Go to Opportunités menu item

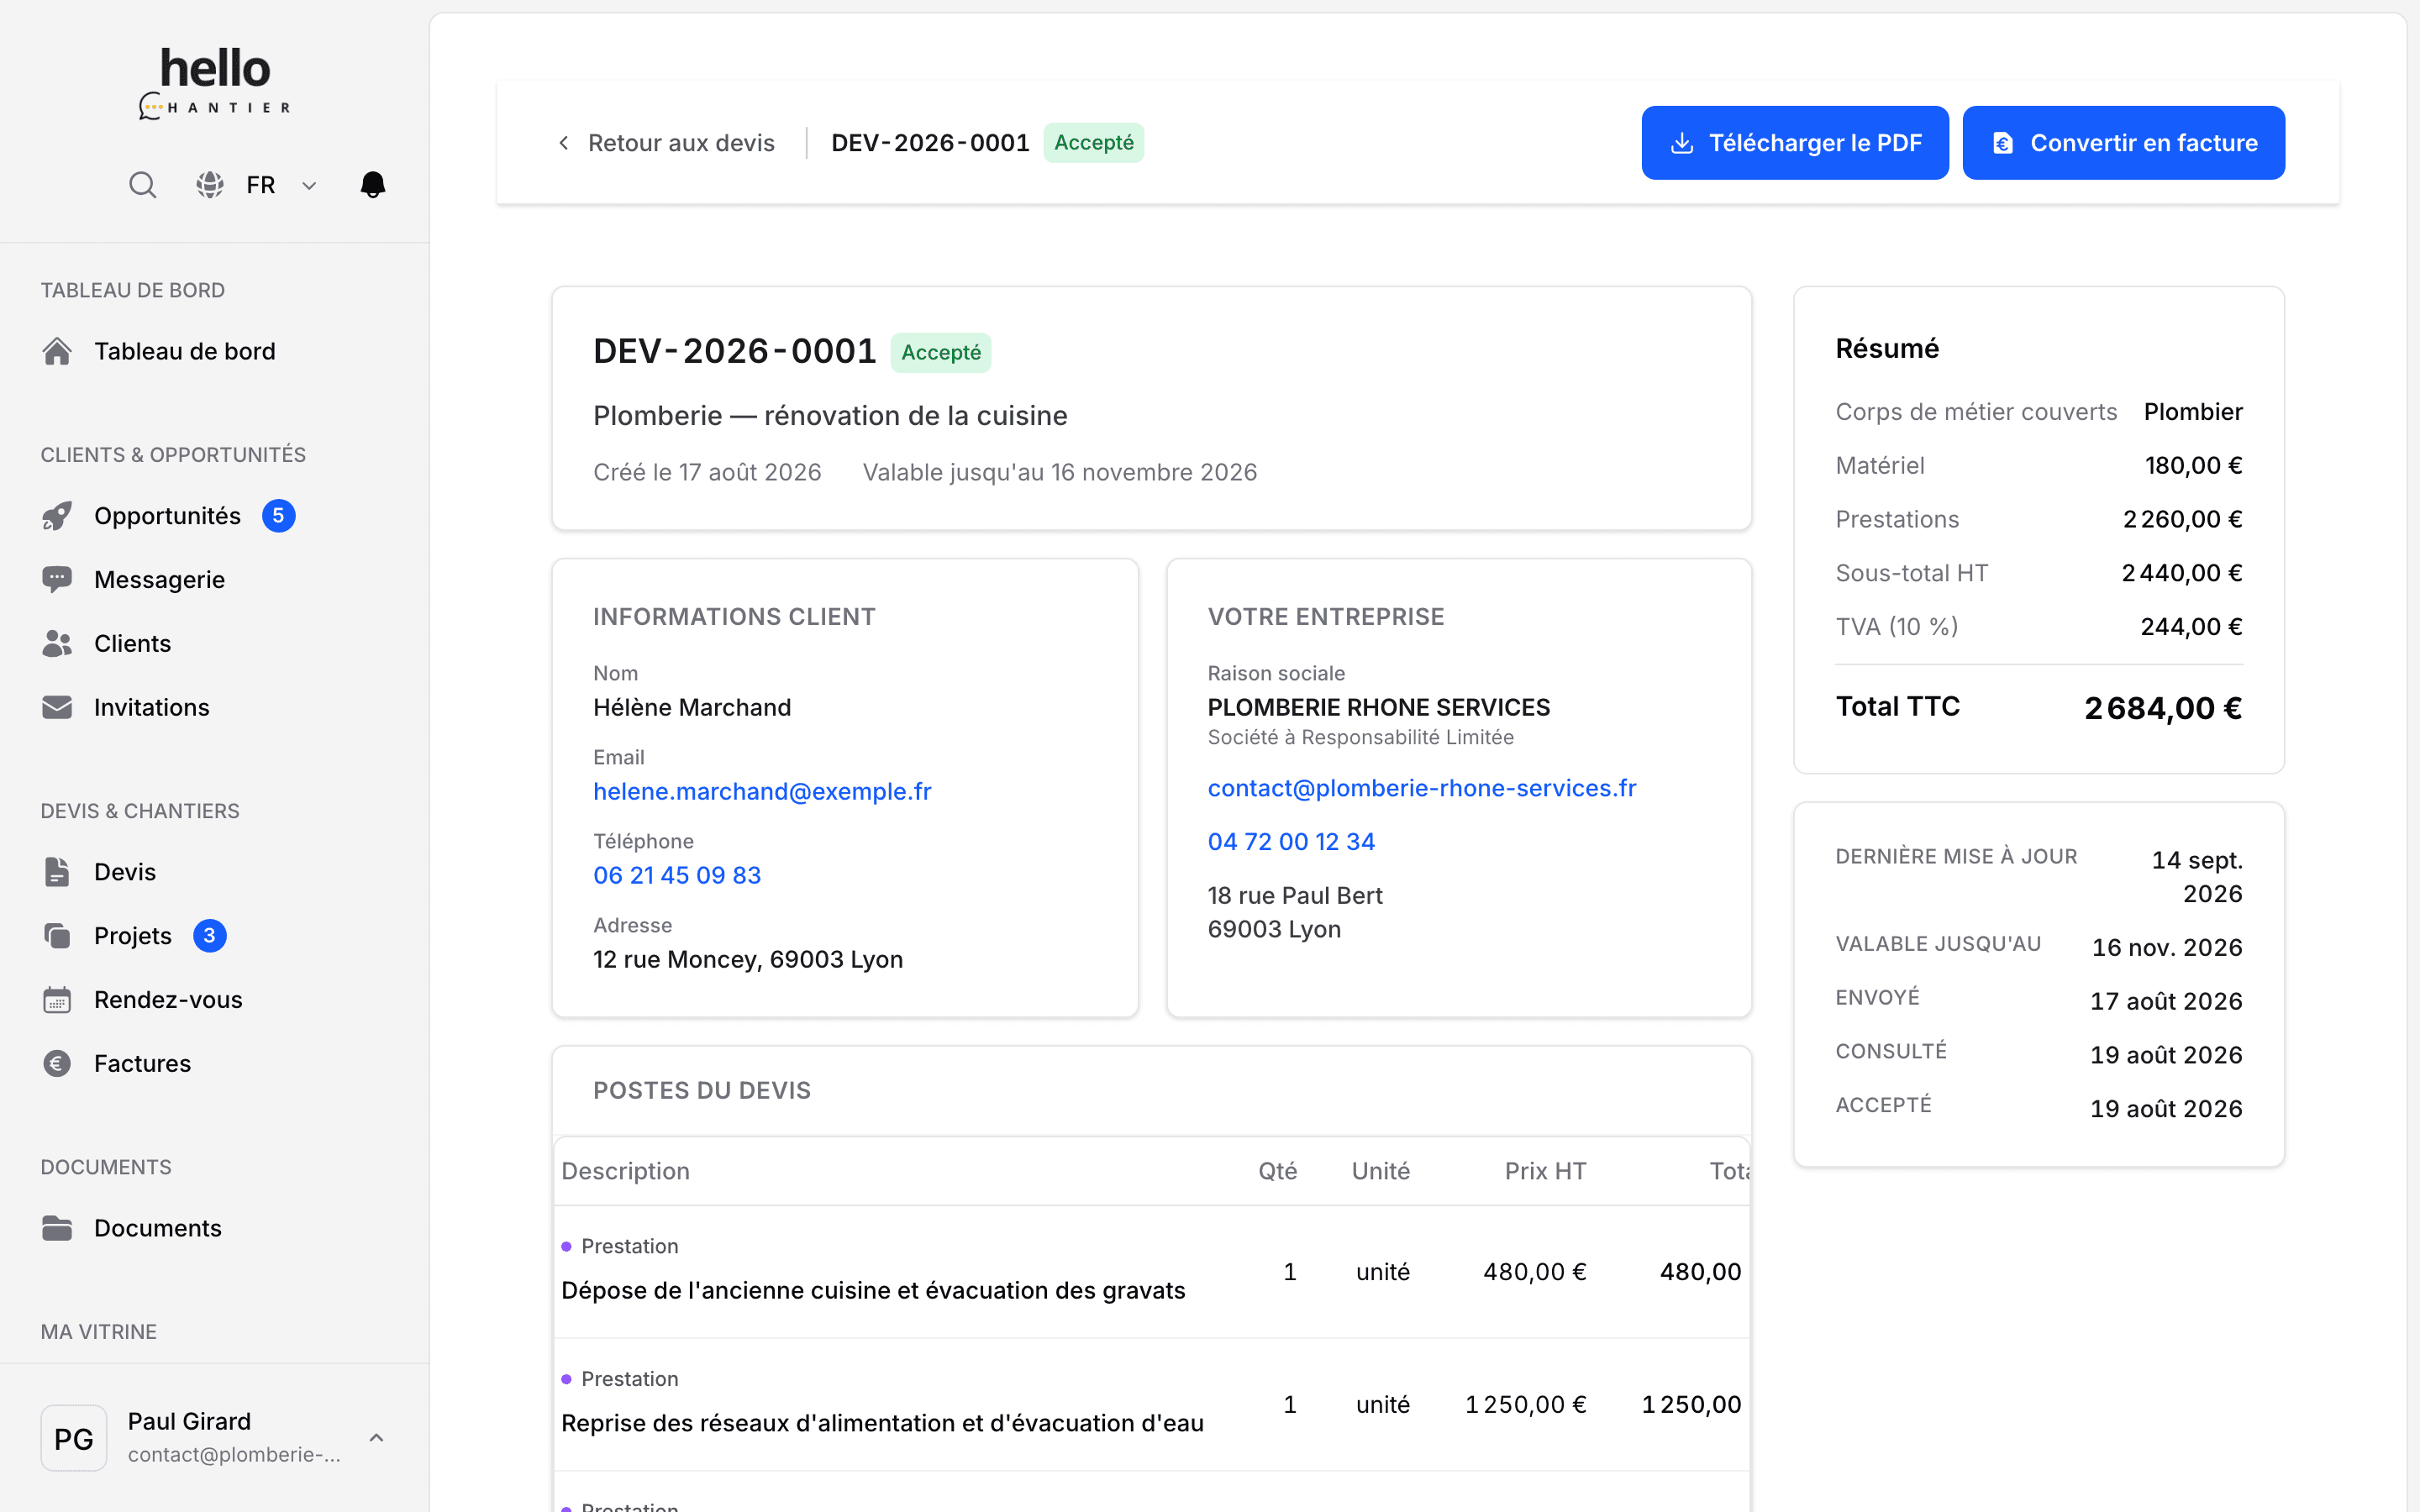[168, 516]
